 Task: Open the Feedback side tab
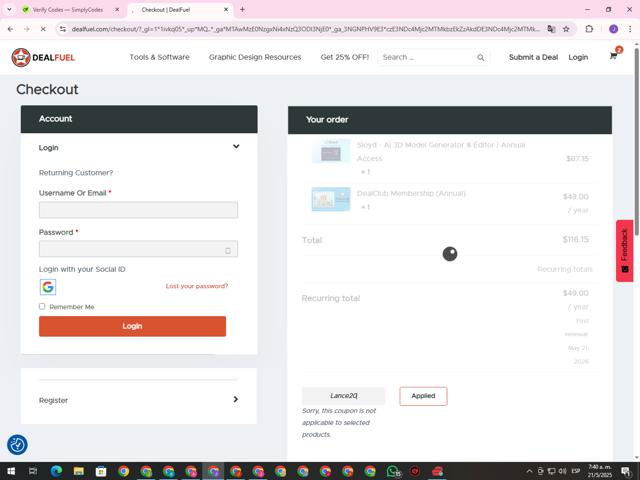pyautogui.click(x=624, y=251)
